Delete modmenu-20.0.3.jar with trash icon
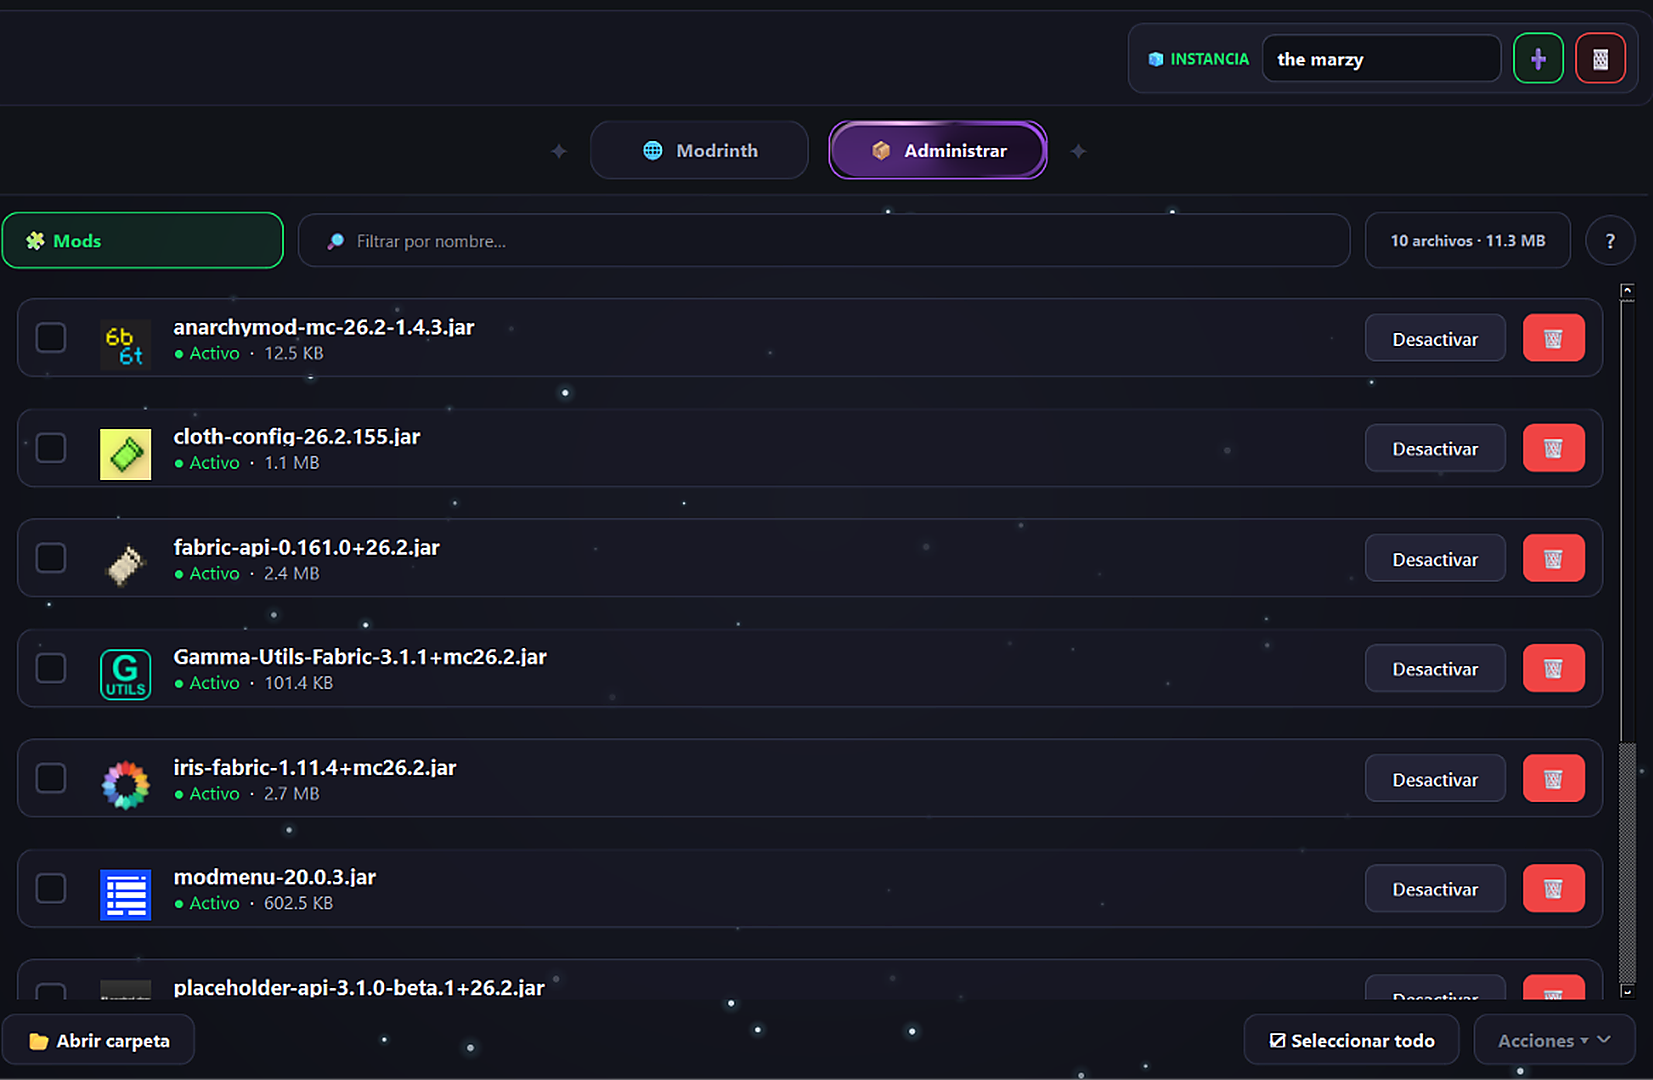This screenshot has height=1080, width=1653. pyautogui.click(x=1553, y=888)
